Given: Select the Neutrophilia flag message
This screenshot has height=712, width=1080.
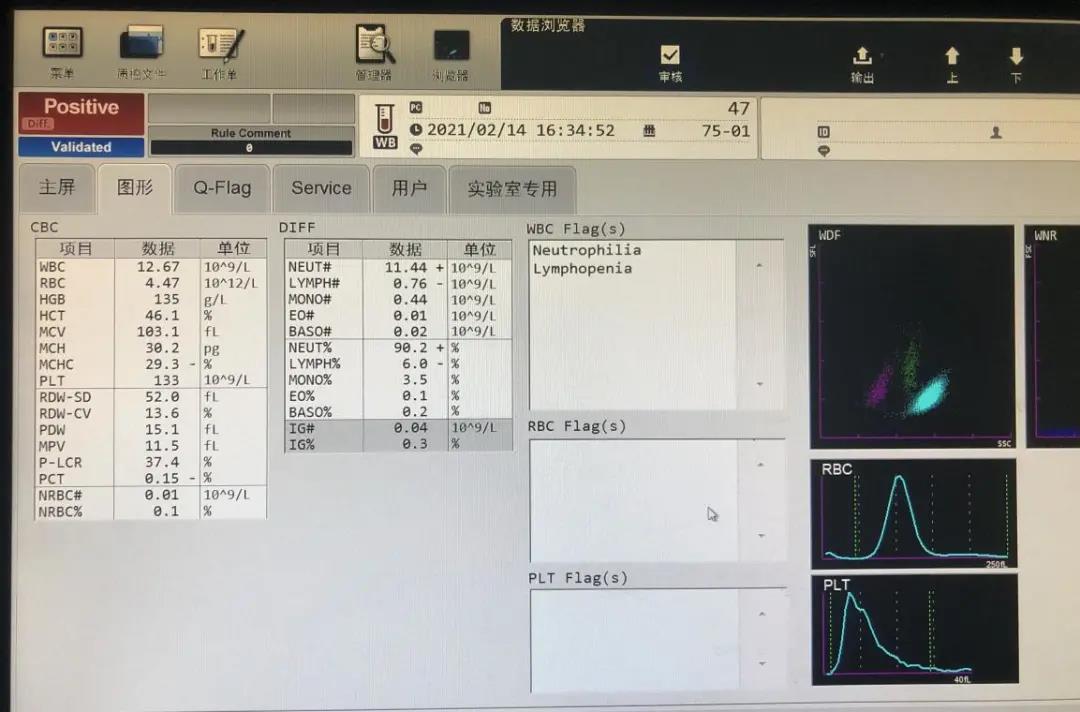Looking at the screenshot, I should [587, 250].
